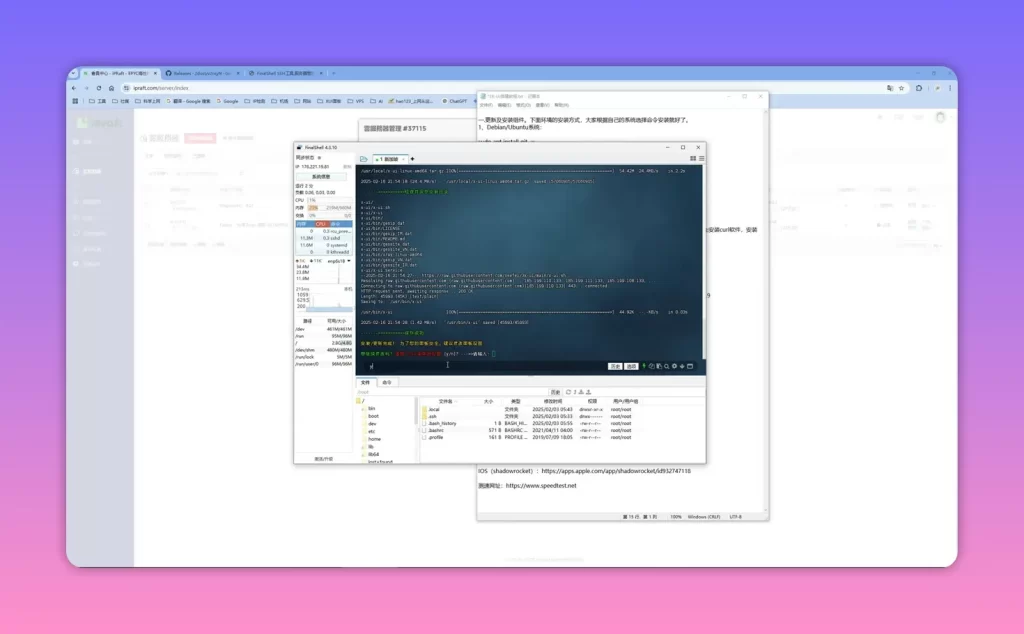This screenshot has height=634, width=1024.
Task: Open terminal settings gear icon
Action: click(675, 366)
